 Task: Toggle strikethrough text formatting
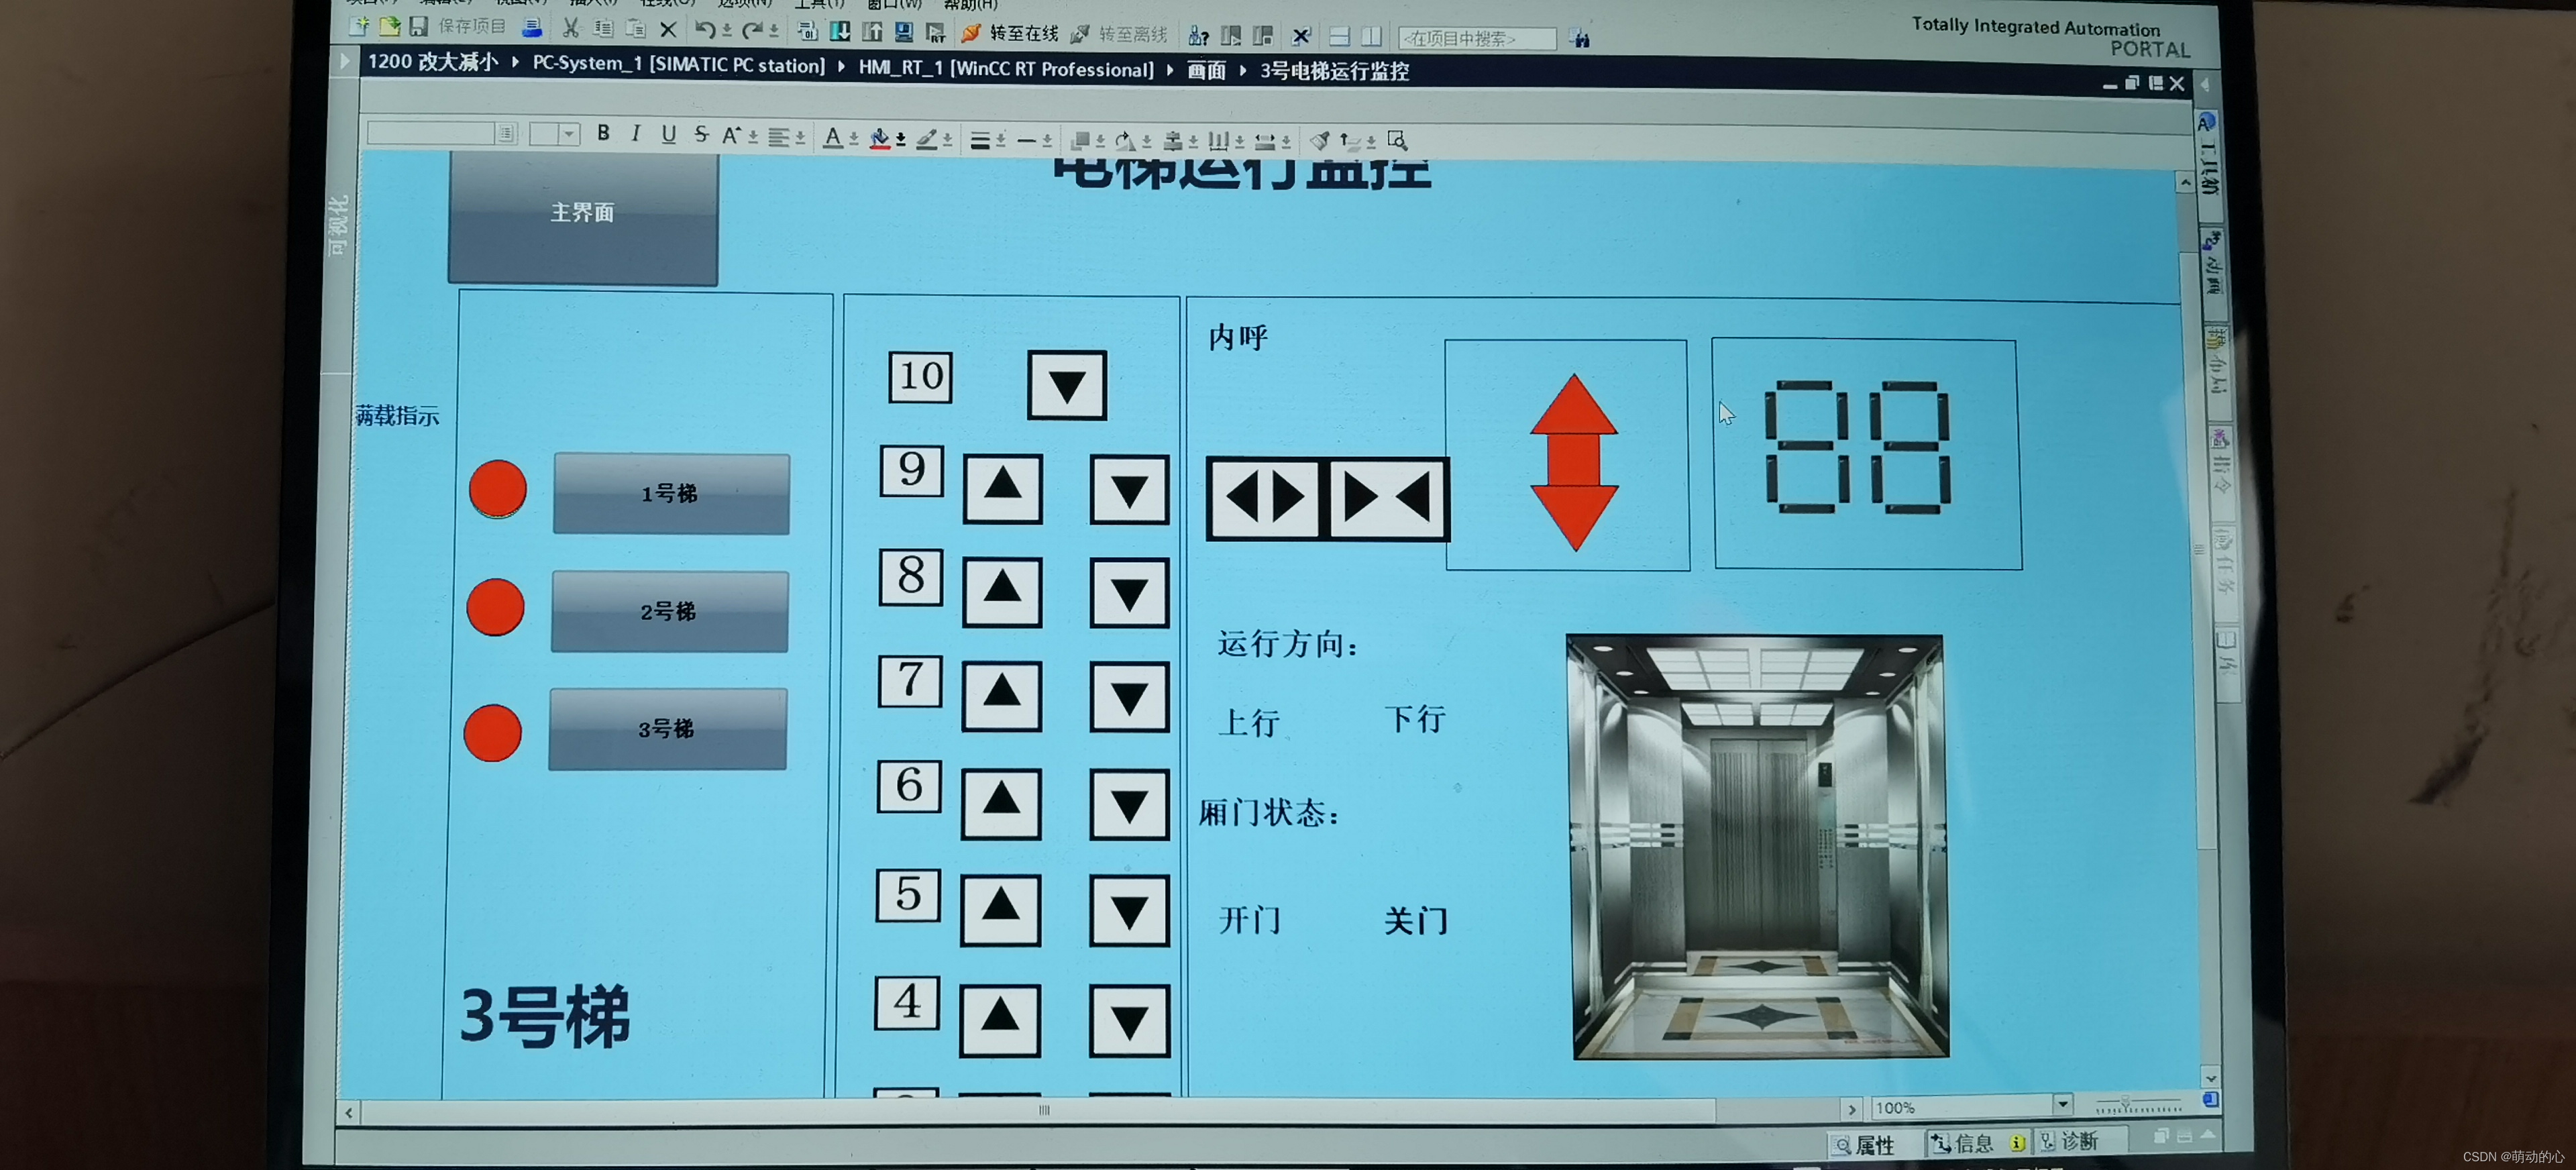(x=701, y=135)
